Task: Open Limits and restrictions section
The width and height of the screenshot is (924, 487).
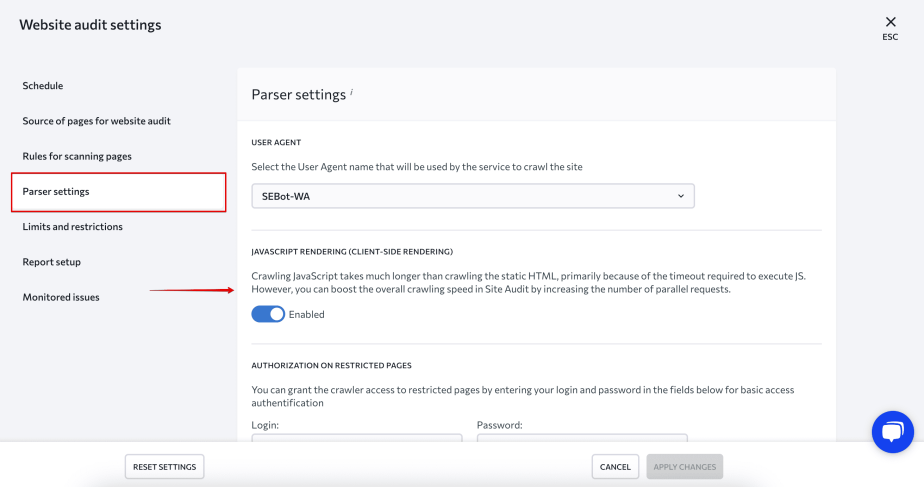Action: click(72, 226)
